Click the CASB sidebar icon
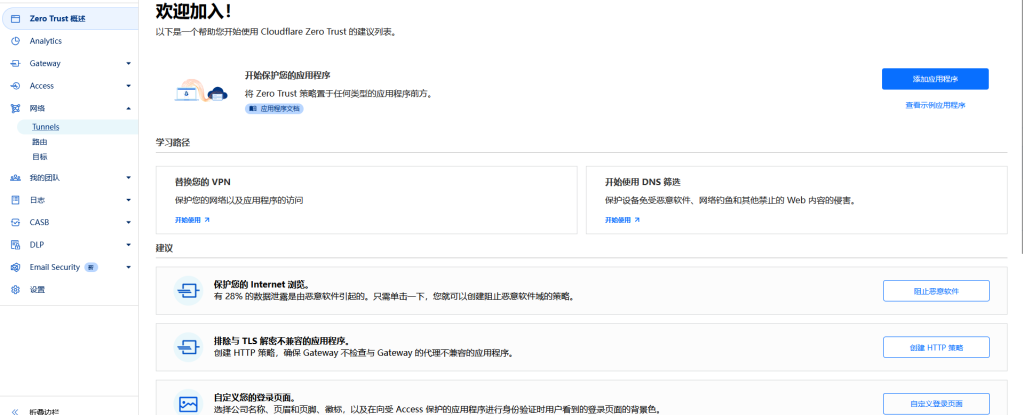 click(16, 222)
